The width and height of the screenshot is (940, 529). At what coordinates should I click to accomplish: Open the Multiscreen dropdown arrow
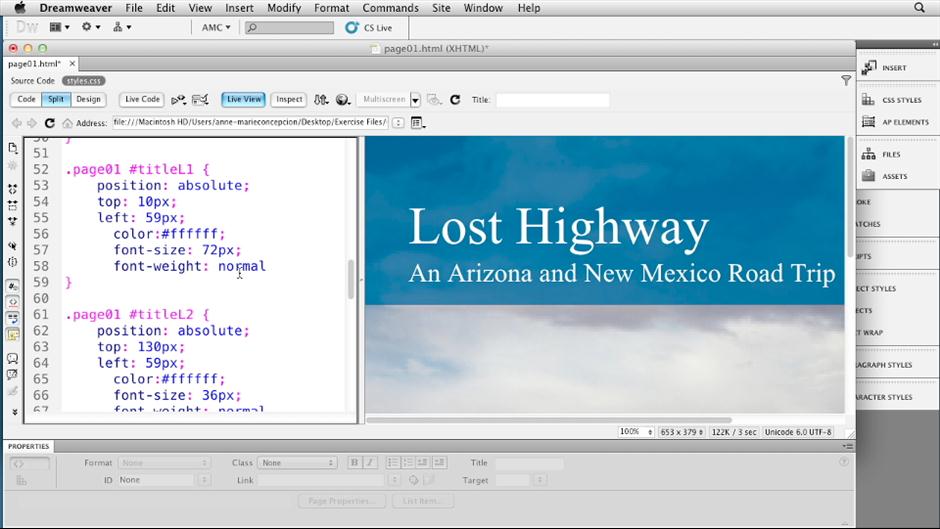[415, 100]
